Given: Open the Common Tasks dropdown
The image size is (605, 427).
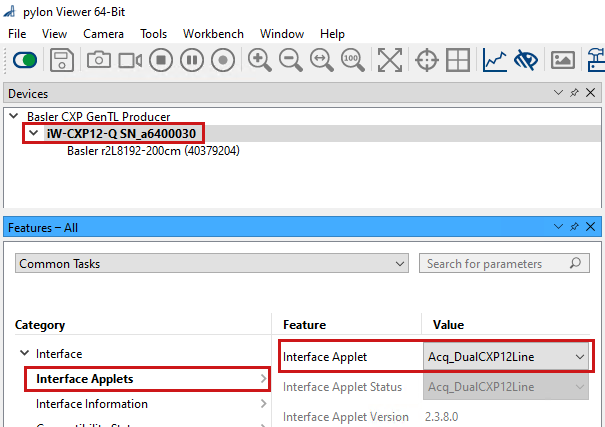Looking at the screenshot, I should pyautogui.click(x=212, y=263).
